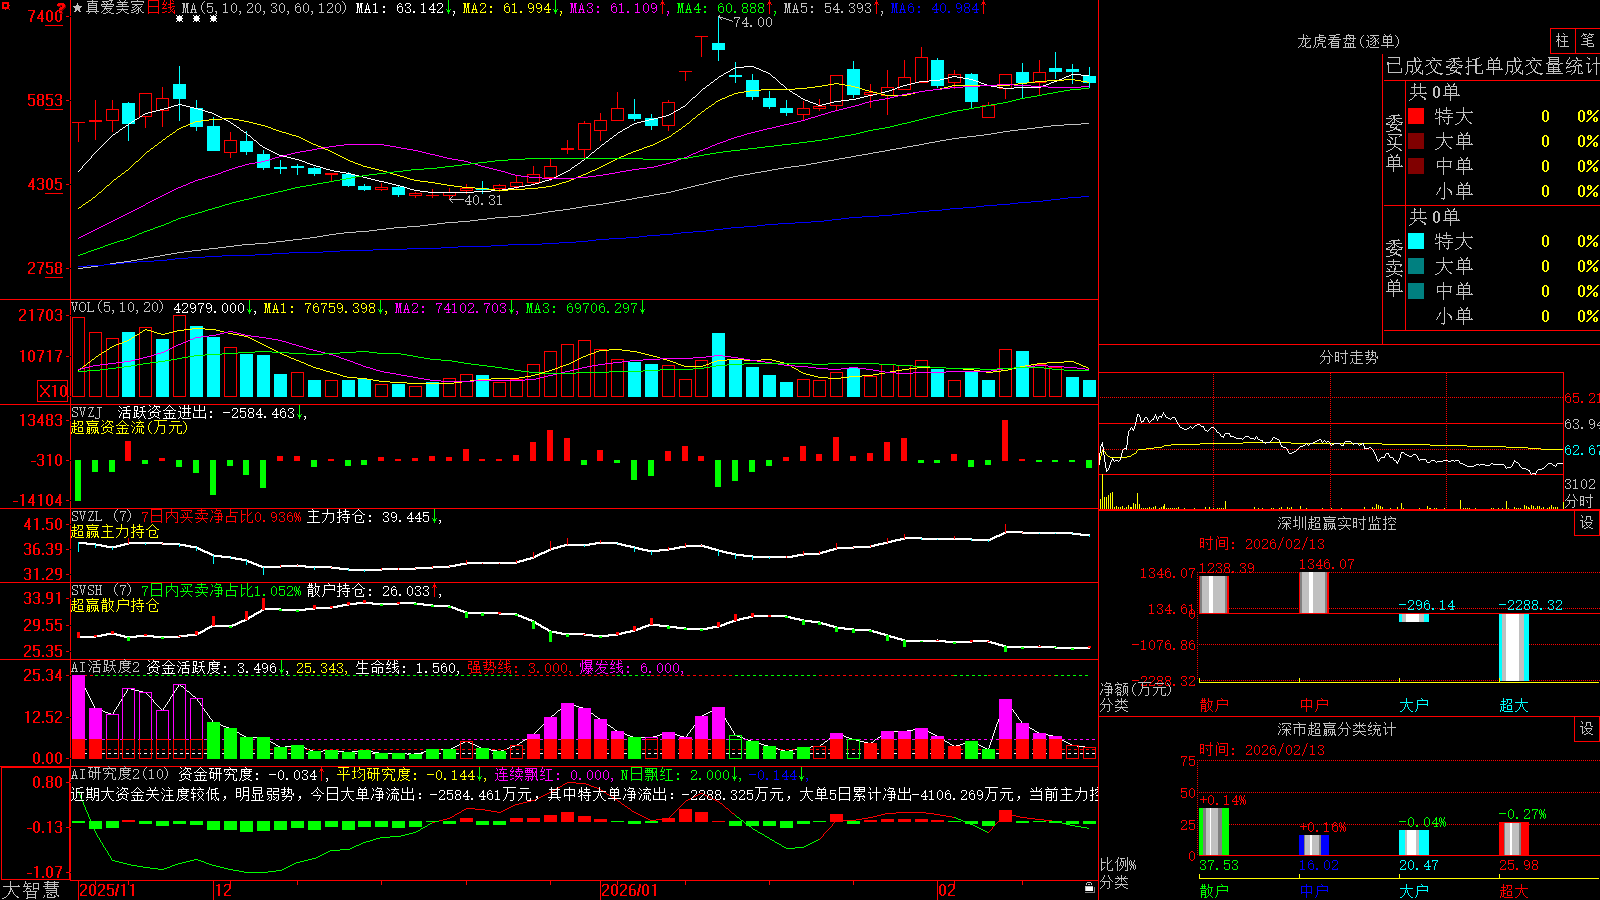Click the cyan 特大 sell-order swatch
The image size is (1600, 900).
1416,241
